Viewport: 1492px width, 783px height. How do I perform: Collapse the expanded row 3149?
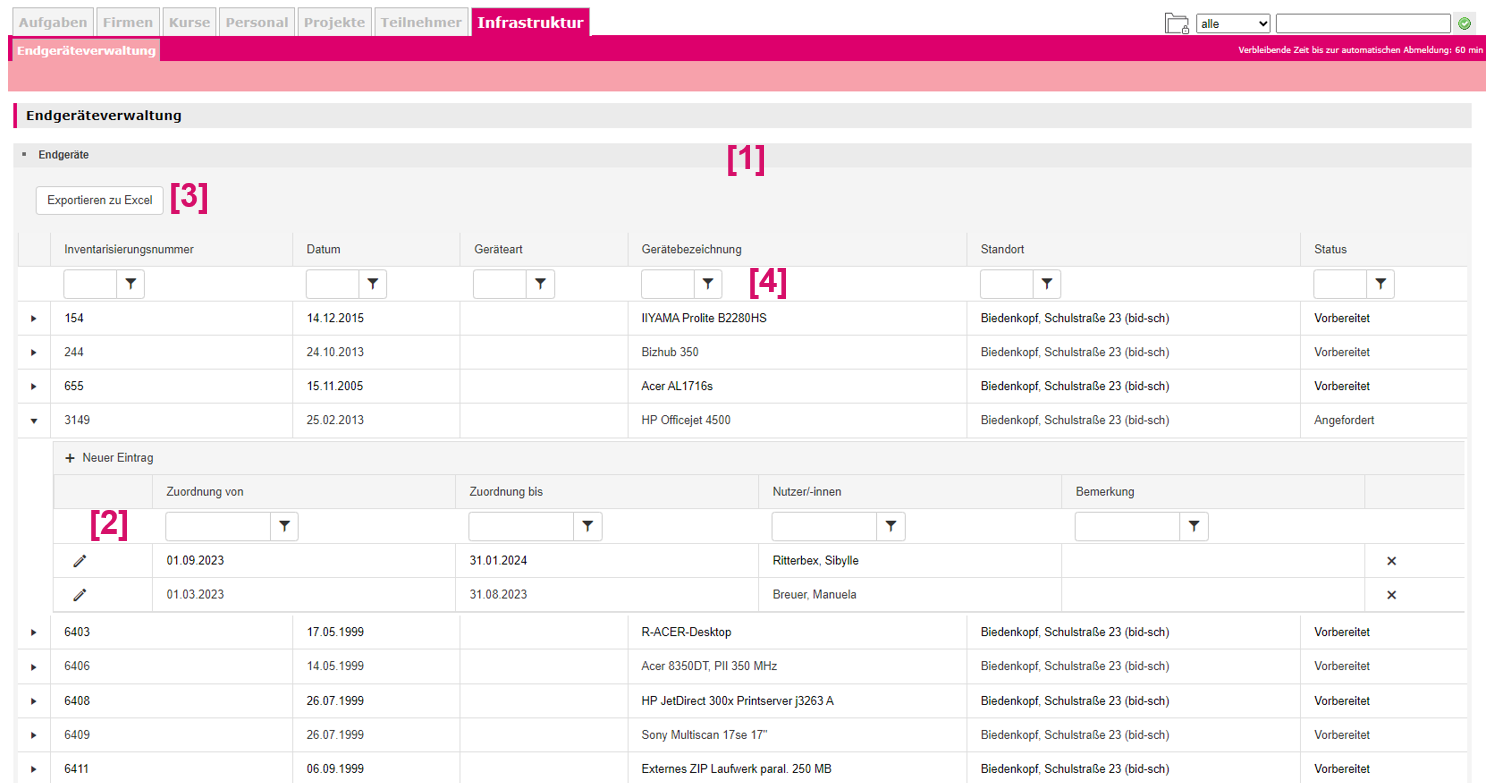click(x=33, y=421)
